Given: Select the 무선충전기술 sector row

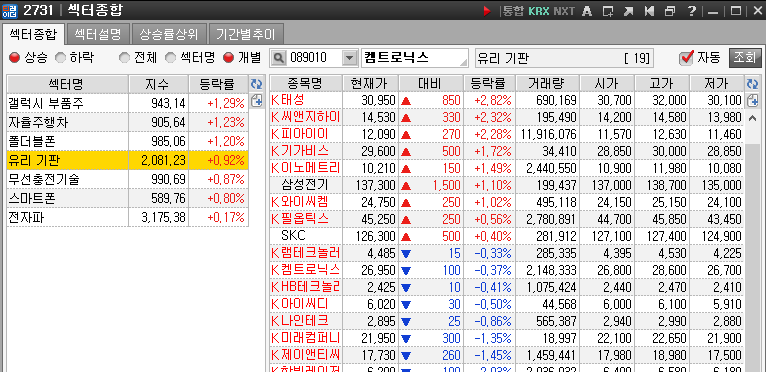Looking at the screenshot, I should coord(128,179).
